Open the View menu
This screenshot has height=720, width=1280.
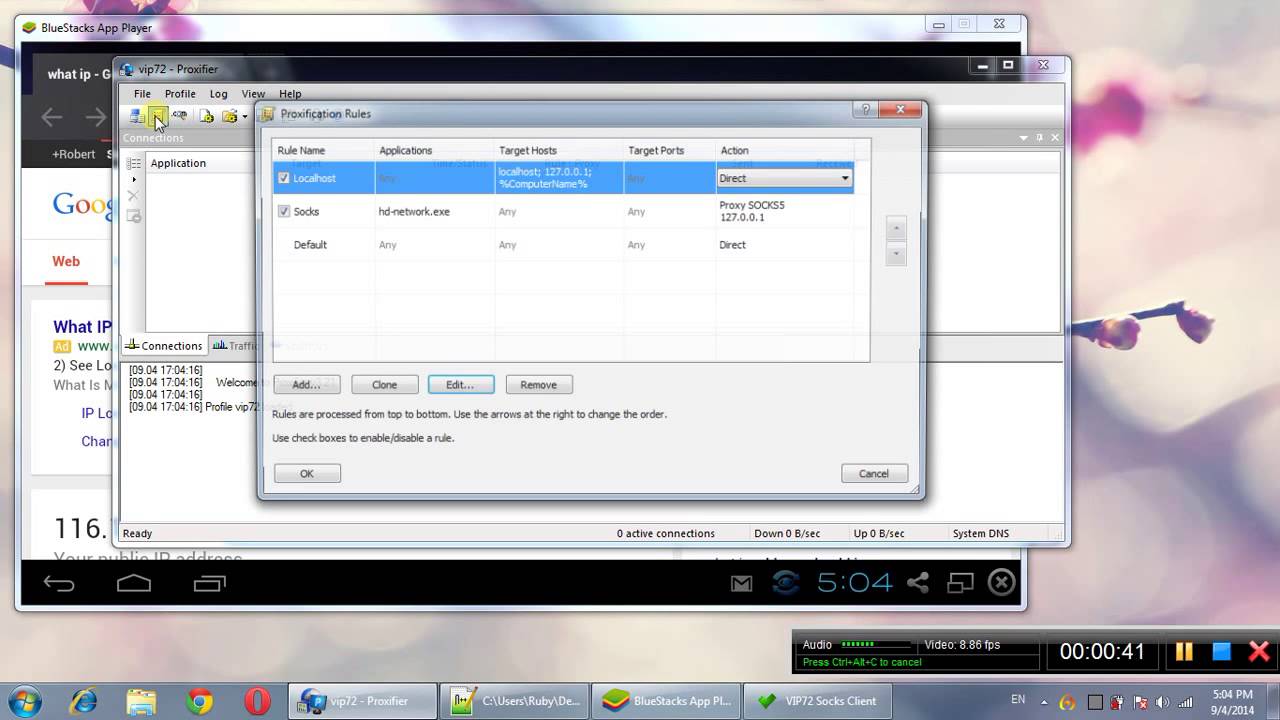pyautogui.click(x=253, y=94)
